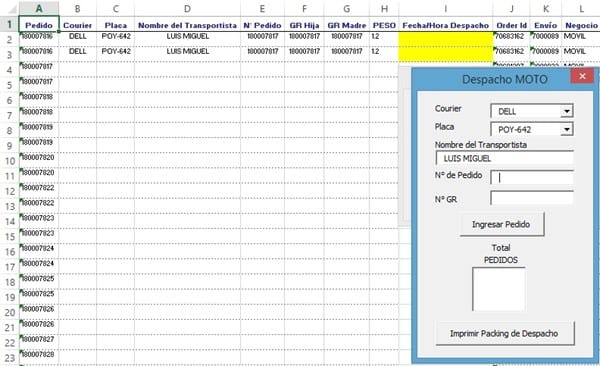
Task: Expand the Placa combo box arrow
Action: 566,129
